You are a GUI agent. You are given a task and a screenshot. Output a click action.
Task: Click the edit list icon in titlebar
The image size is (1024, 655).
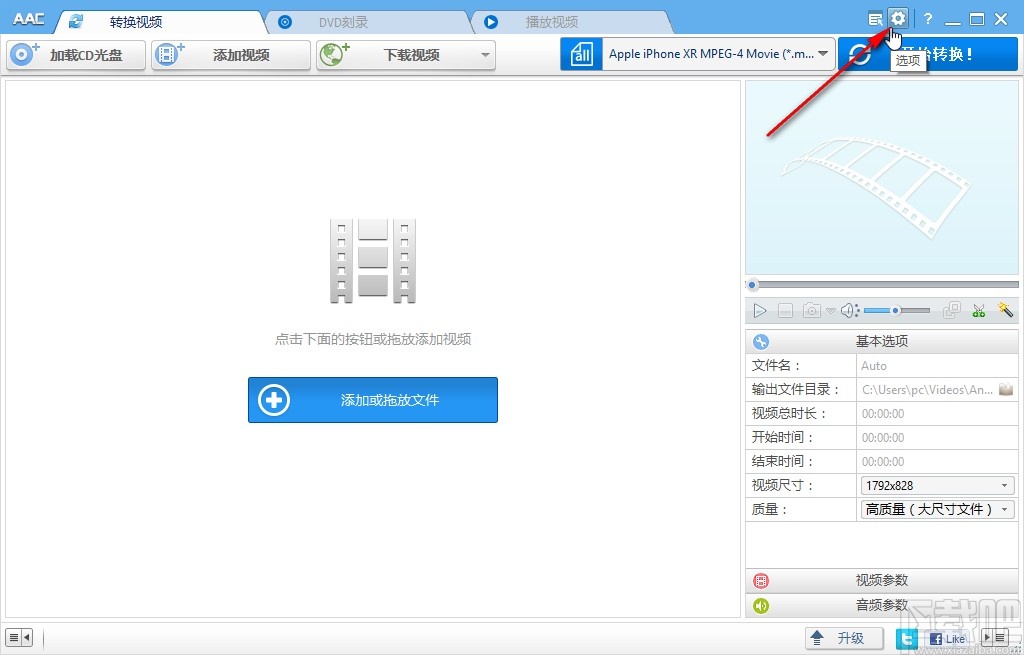pos(875,17)
